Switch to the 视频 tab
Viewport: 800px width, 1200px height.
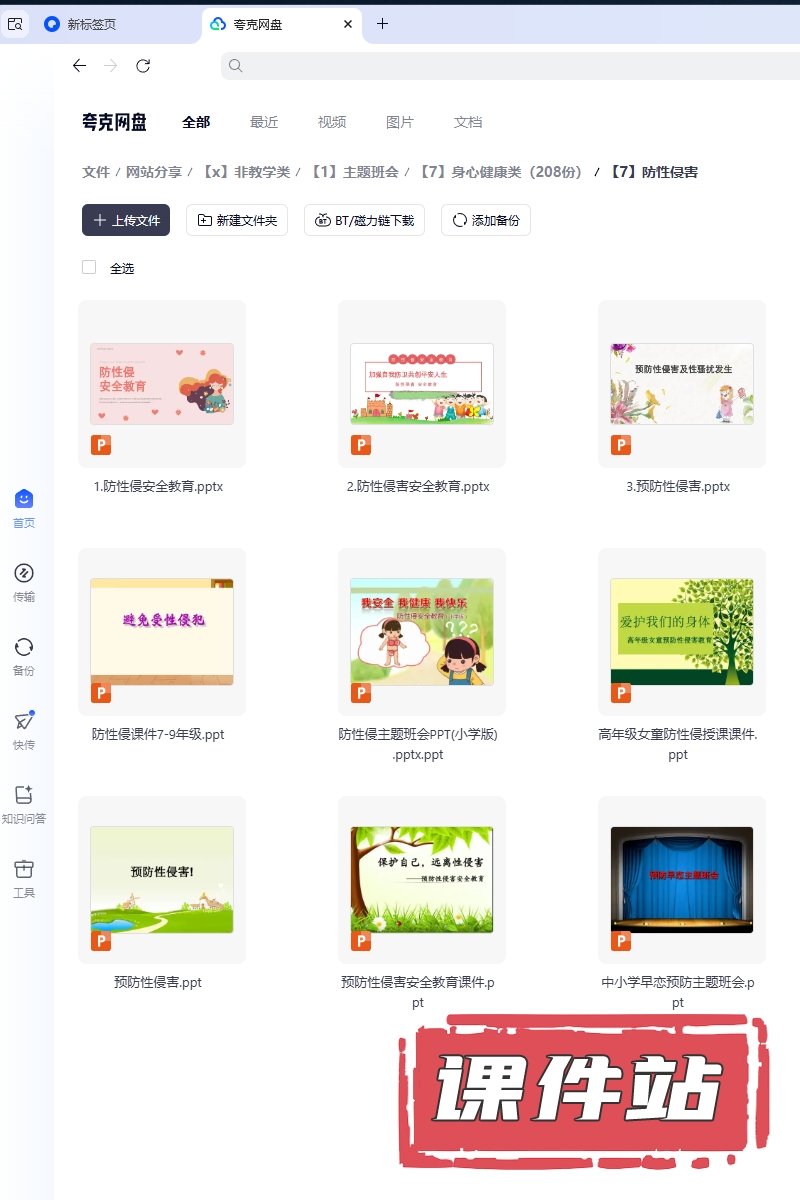click(x=332, y=122)
